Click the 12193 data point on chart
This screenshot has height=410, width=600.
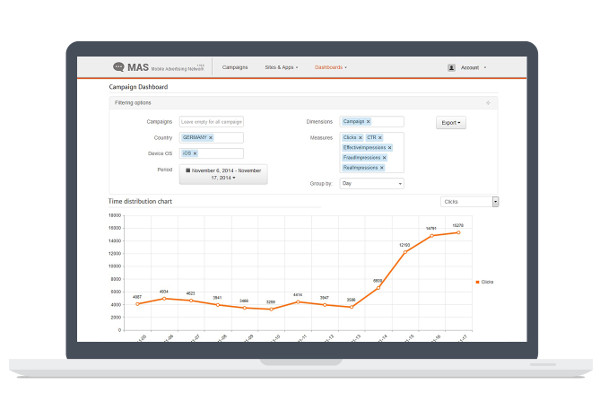(405, 252)
